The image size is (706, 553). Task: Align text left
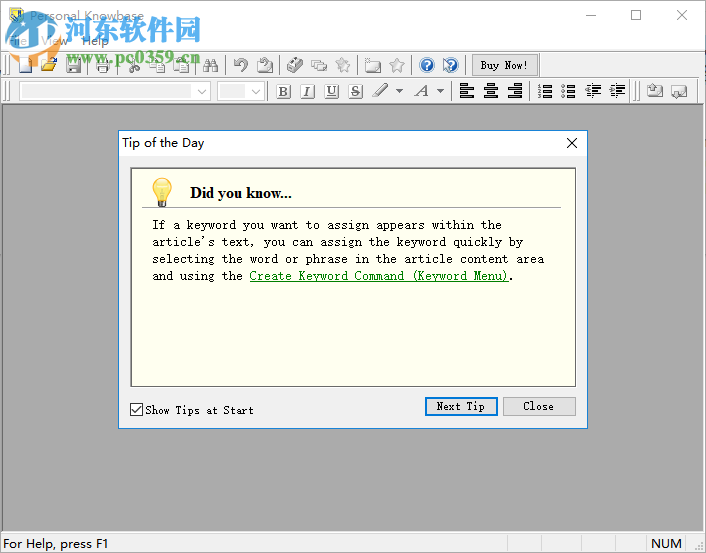pos(466,91)
